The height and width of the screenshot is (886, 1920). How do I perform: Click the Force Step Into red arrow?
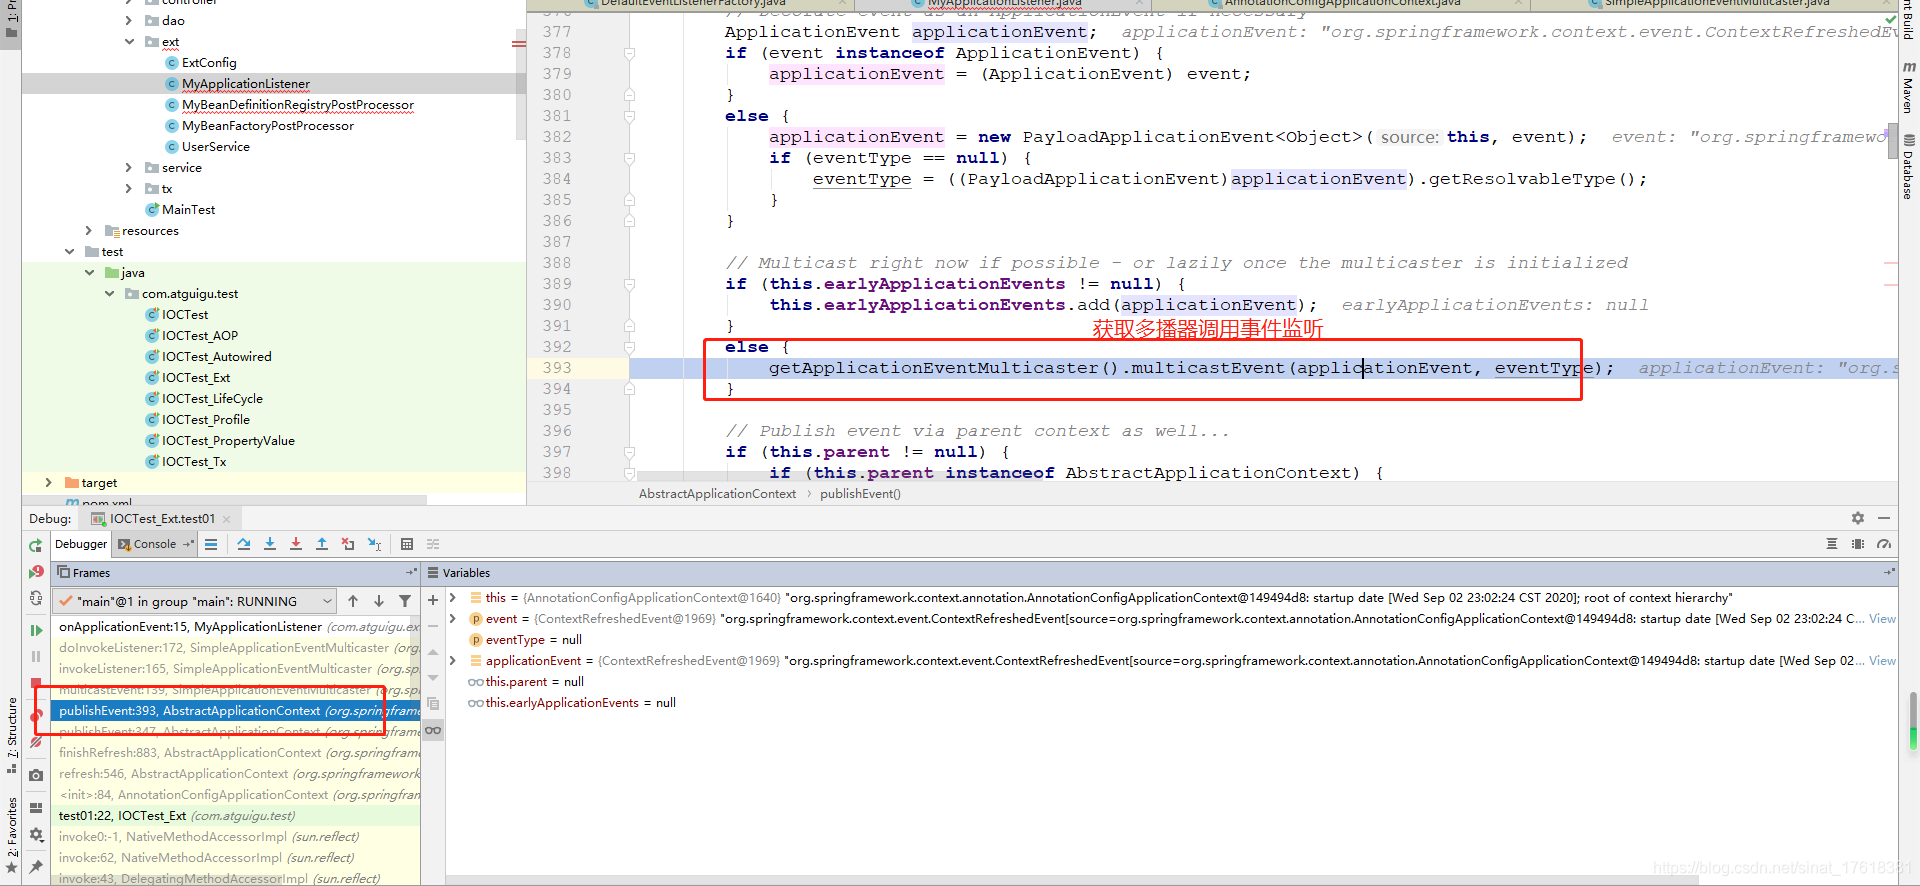[x=296, y=544]
